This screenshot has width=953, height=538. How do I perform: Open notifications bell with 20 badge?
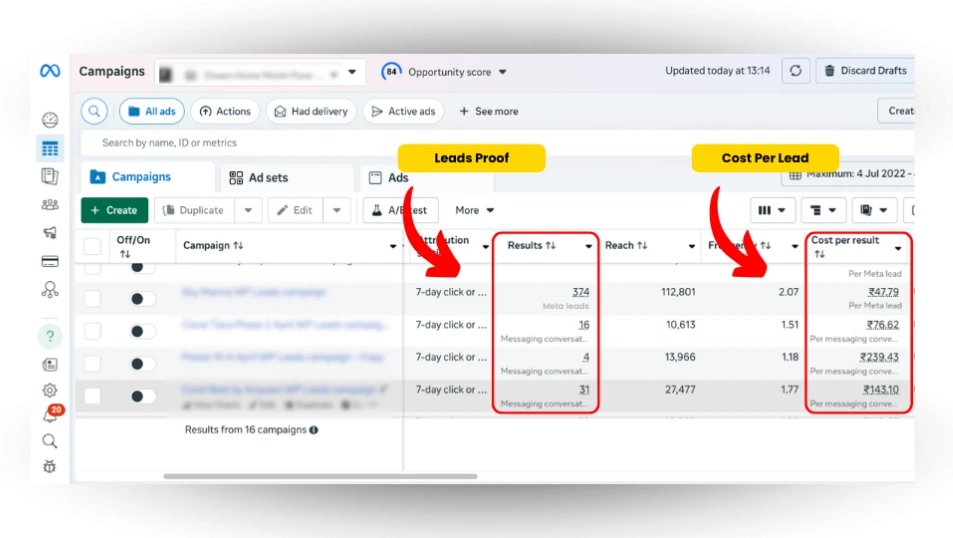click(x=51, y=414)
